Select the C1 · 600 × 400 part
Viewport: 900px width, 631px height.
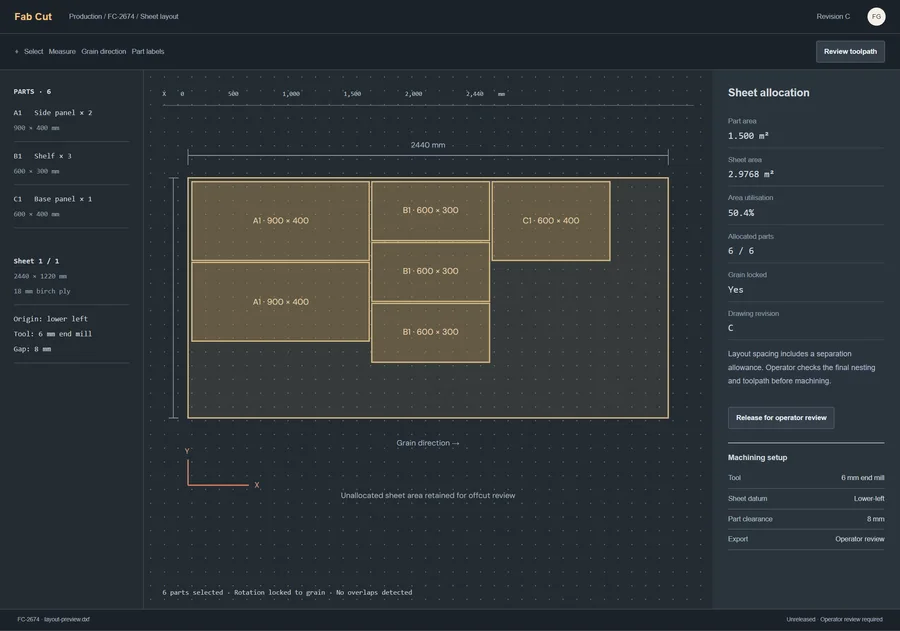(x=551, y=220)
